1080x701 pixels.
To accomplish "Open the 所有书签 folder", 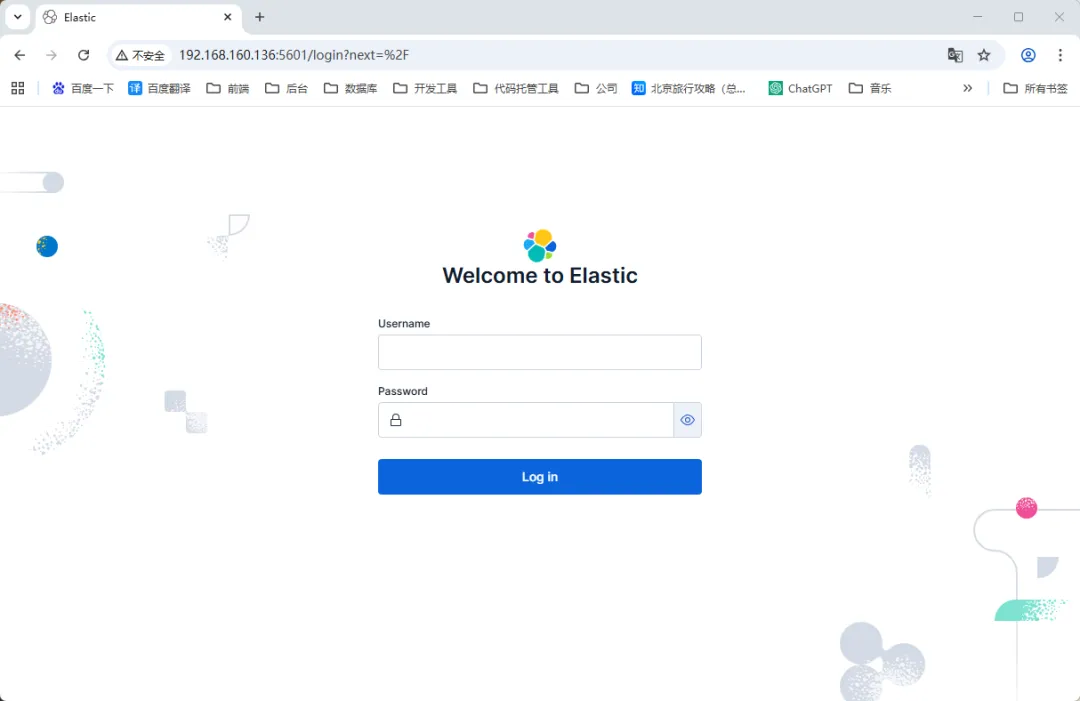I will [x=1035, y=88].
